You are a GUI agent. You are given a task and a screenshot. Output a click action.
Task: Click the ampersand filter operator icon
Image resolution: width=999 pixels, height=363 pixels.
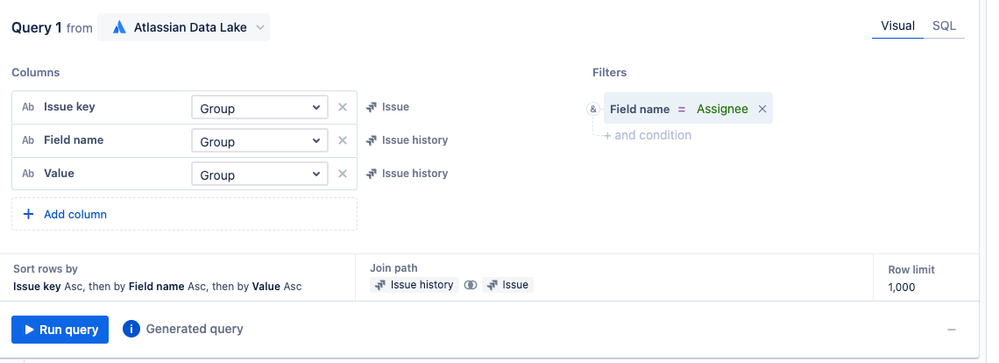pos(593,109)
